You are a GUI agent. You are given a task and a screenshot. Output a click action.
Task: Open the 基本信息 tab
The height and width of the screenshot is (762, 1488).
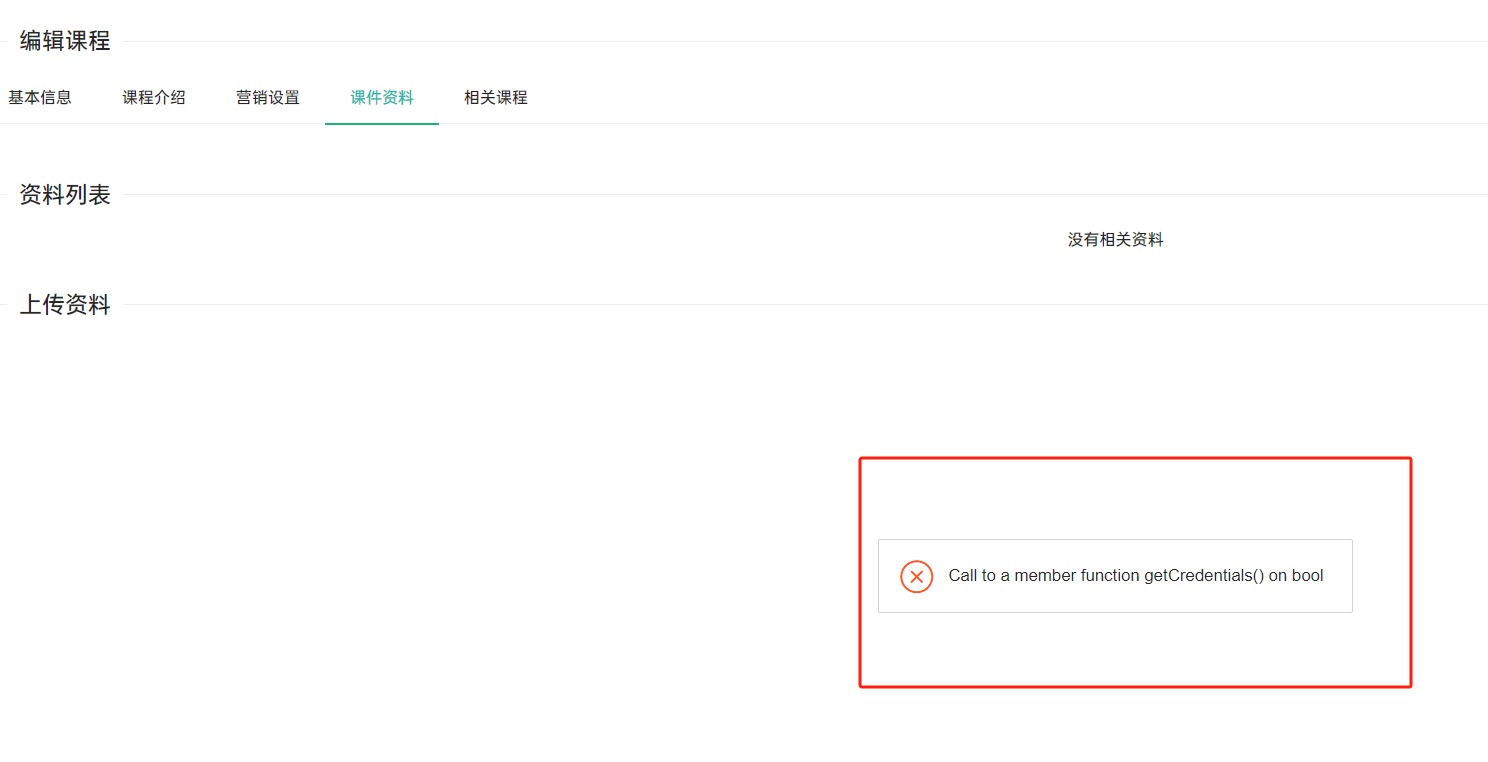click(x=40, y=98)
